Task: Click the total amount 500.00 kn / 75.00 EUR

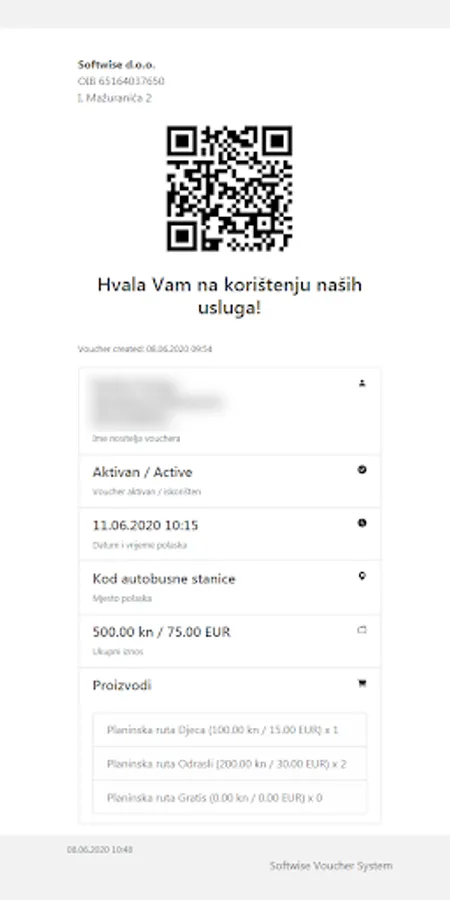Action: 161,632
